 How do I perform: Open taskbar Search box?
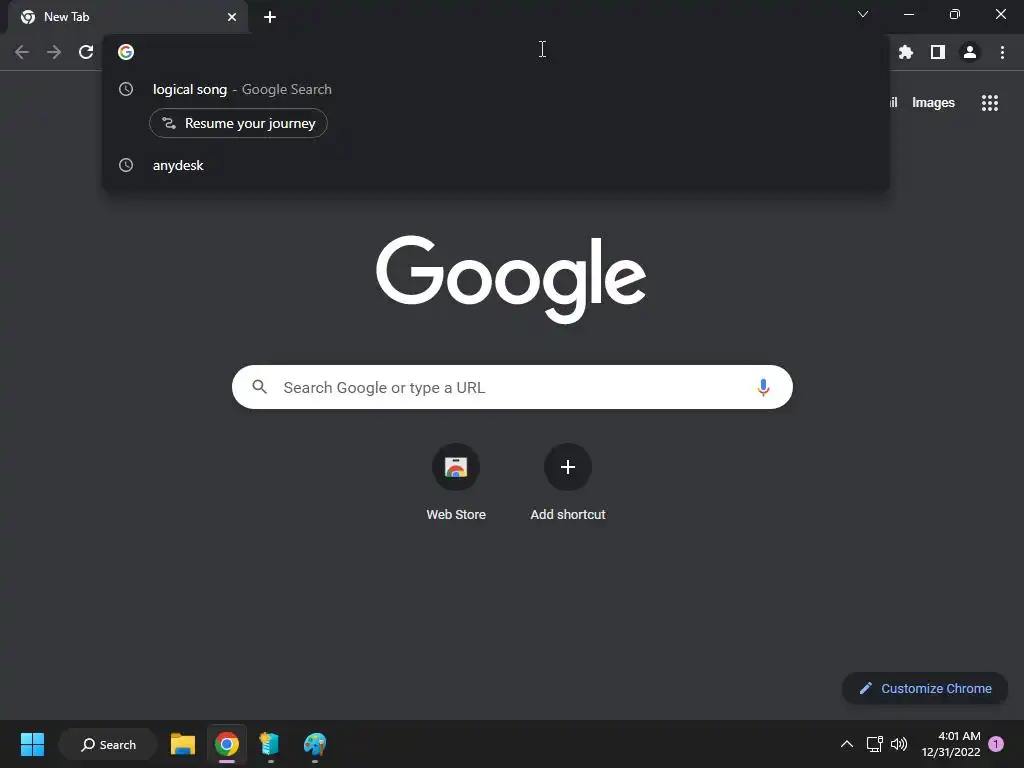(108, 744)
